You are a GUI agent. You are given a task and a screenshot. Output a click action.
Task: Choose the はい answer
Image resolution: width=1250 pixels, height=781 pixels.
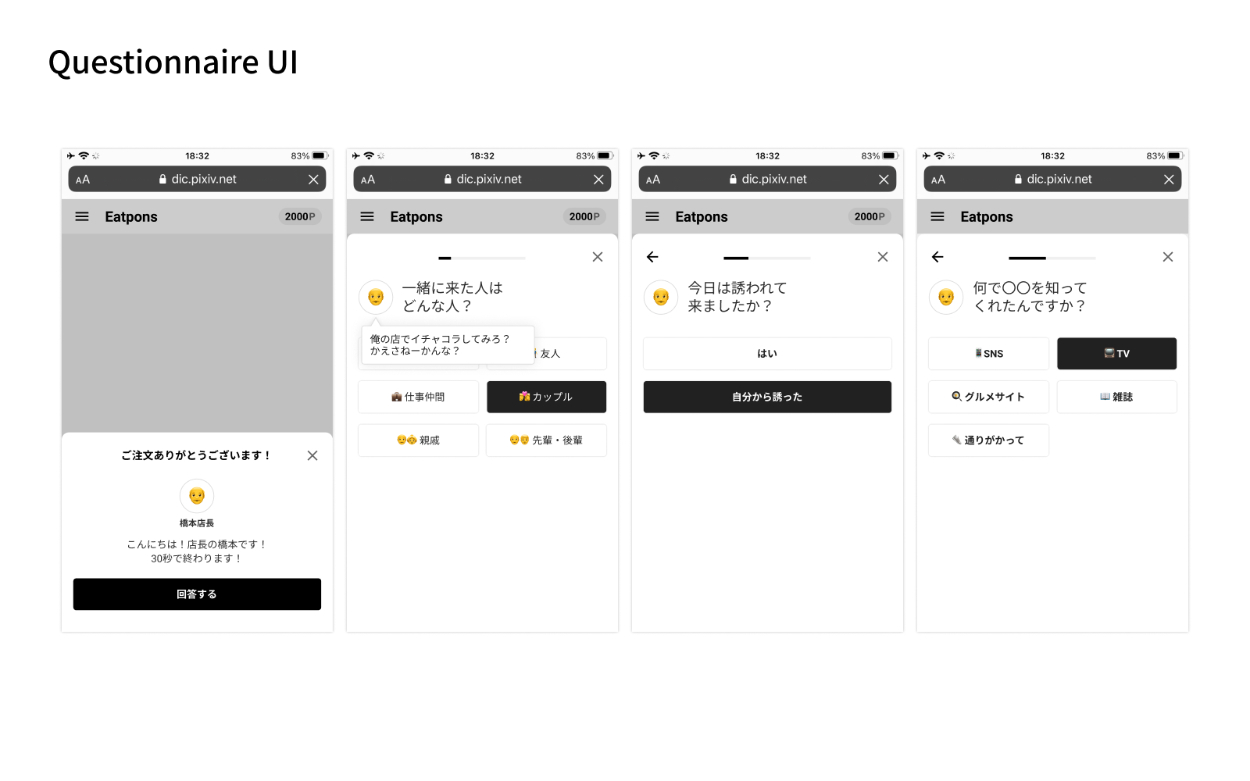pos(767,354)
